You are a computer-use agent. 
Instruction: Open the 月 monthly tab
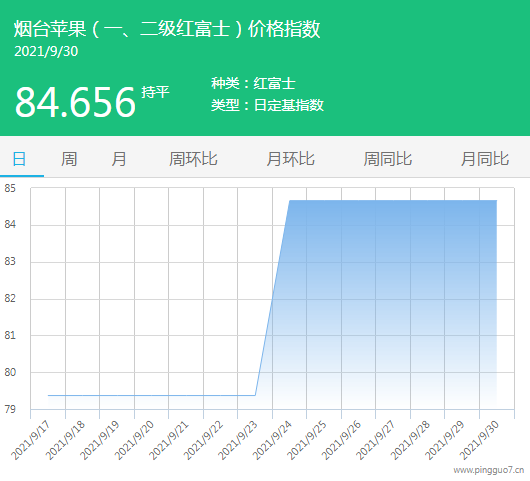click(x=119, y=159)
